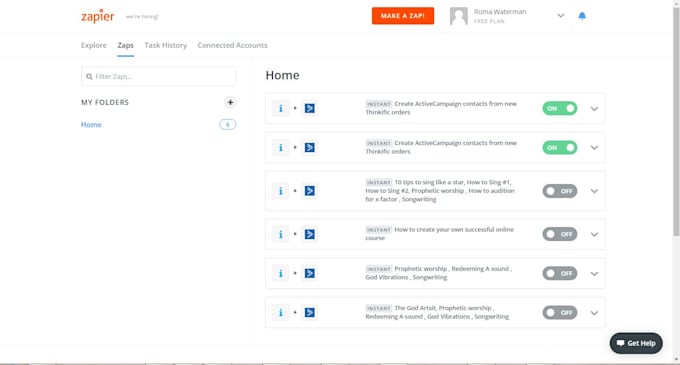Image resolution: width=680 pixels, height=365 pixels.
Task: Go to the Connected Accounts tab
Action: tap(232, 45)
